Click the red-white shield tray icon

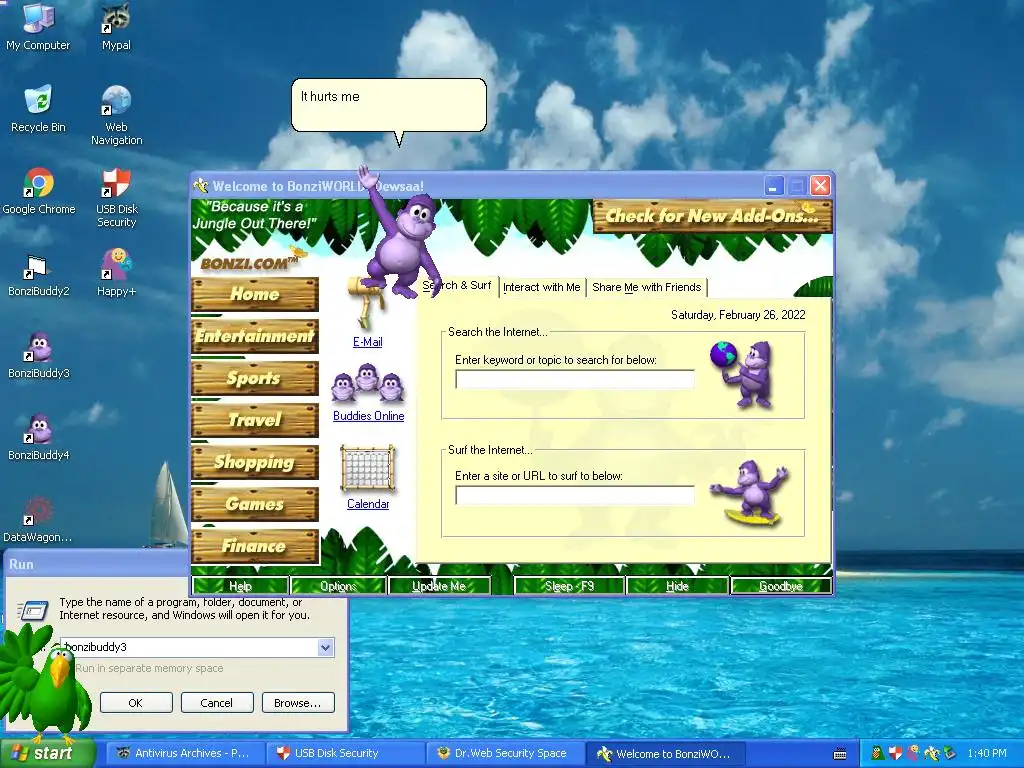(x=895, y=753)
